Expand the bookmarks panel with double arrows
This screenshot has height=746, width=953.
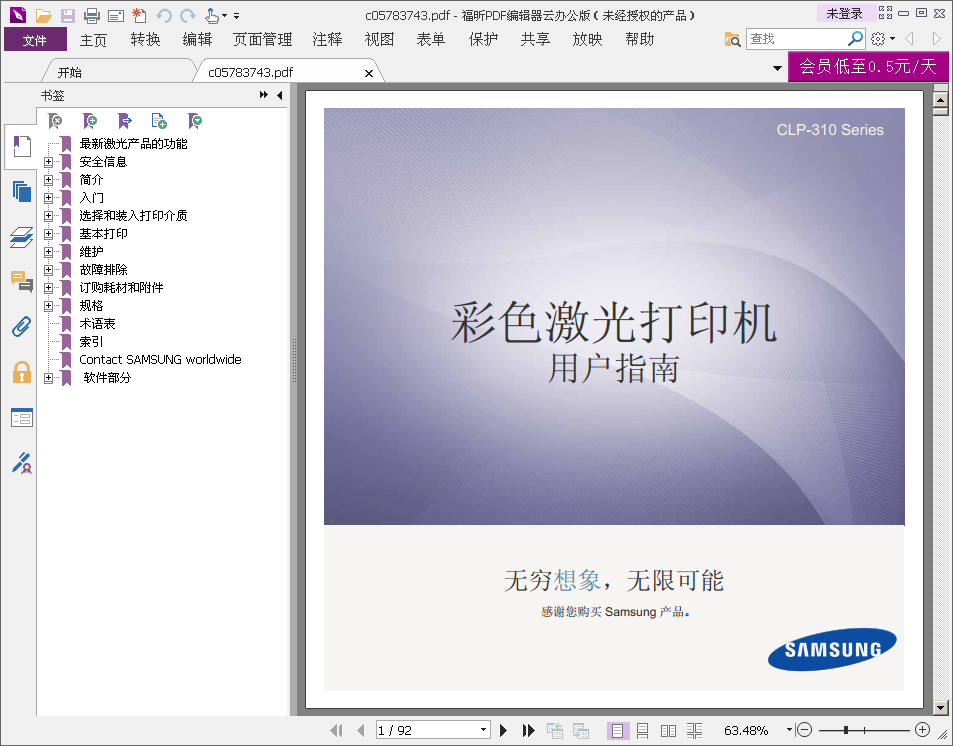tap(263, 95)
